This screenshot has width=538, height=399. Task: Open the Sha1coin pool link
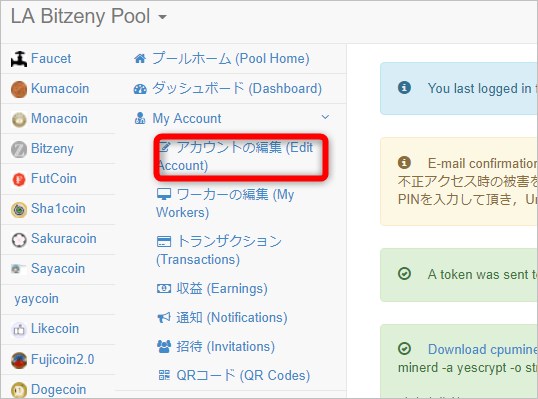[x=58, y=209]
